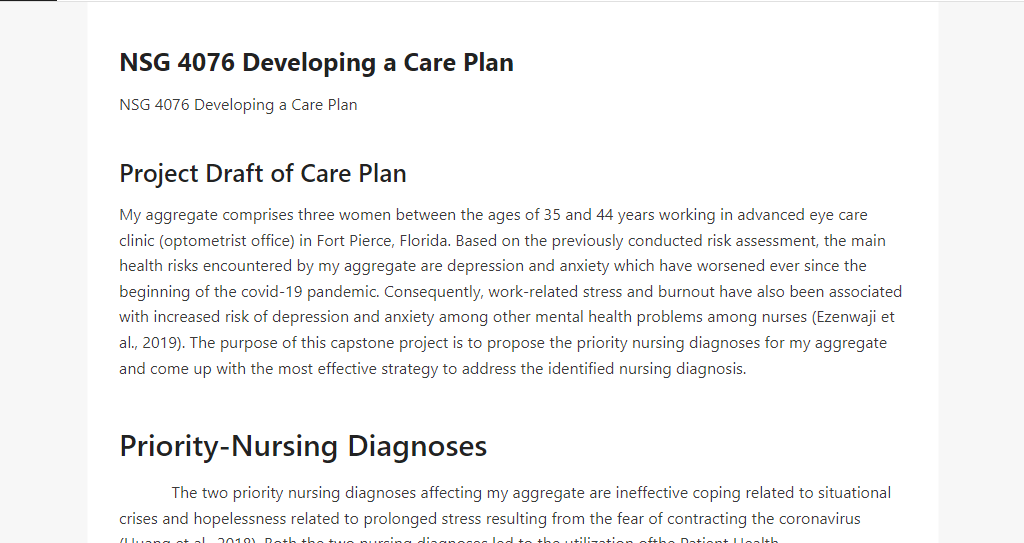Select the Project Draft of Care Plan heading
Viewport: 1024px width, 543px height.
click(x=263, y=174)
